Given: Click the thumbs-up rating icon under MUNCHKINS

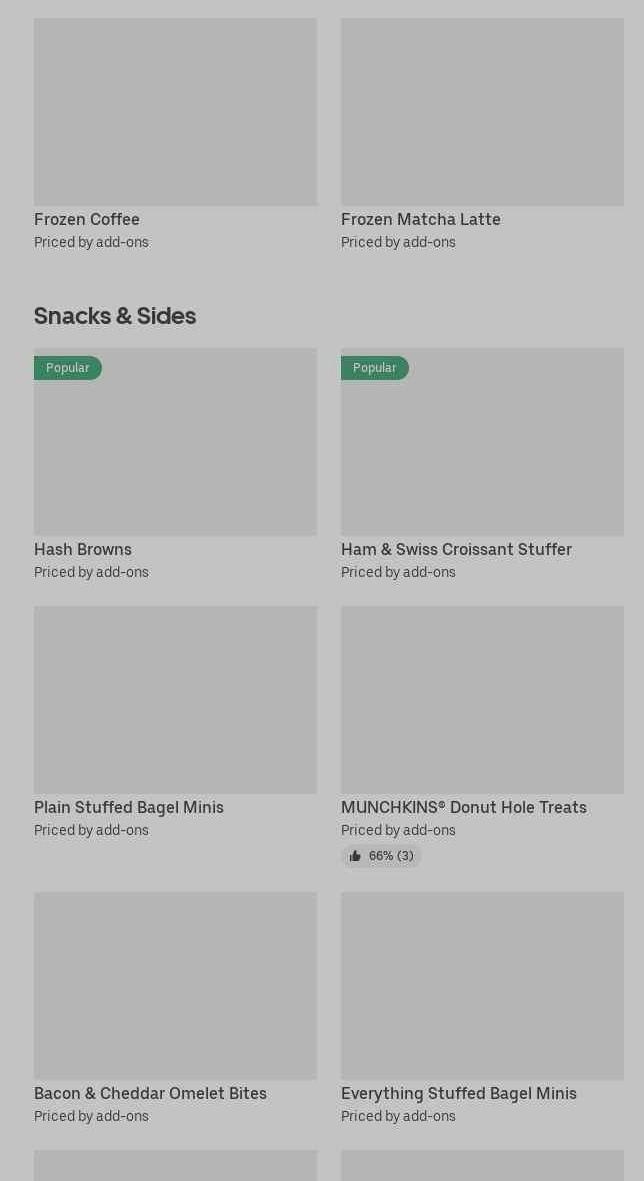Looking at the screenshot, I should click(355, 856).
